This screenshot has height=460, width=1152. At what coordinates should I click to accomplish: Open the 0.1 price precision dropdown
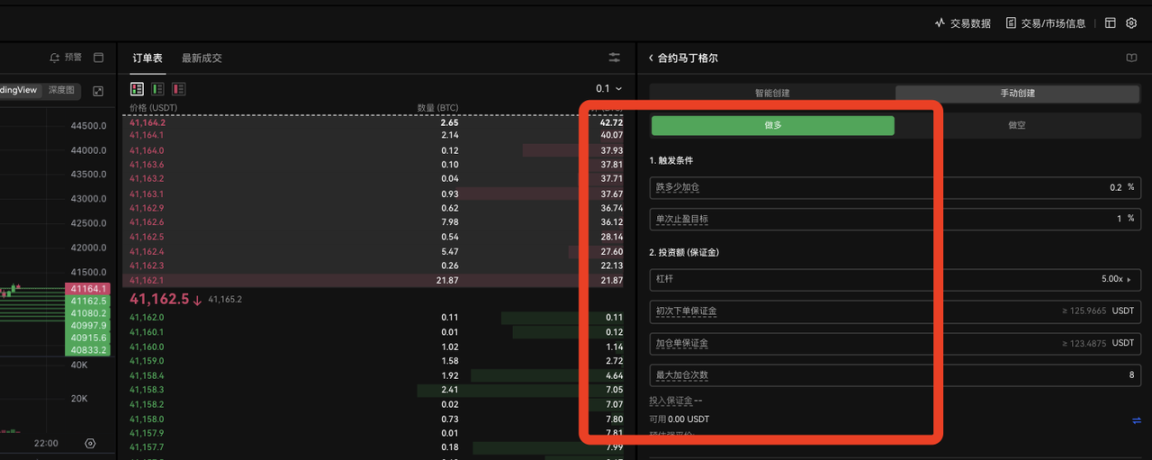click(x=608, y=89)
